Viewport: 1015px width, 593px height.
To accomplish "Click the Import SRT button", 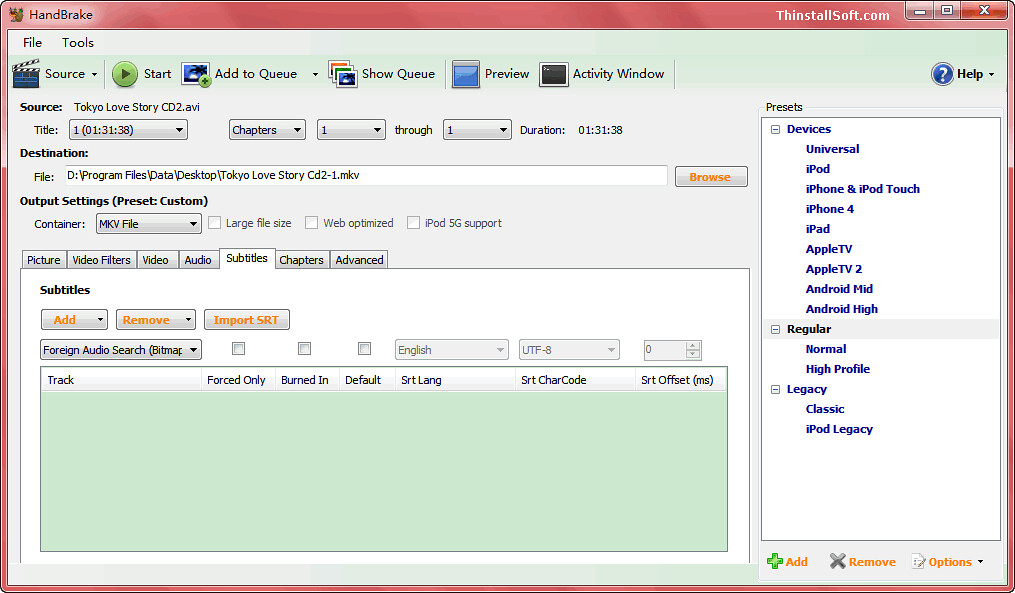I will click(246, 319).
